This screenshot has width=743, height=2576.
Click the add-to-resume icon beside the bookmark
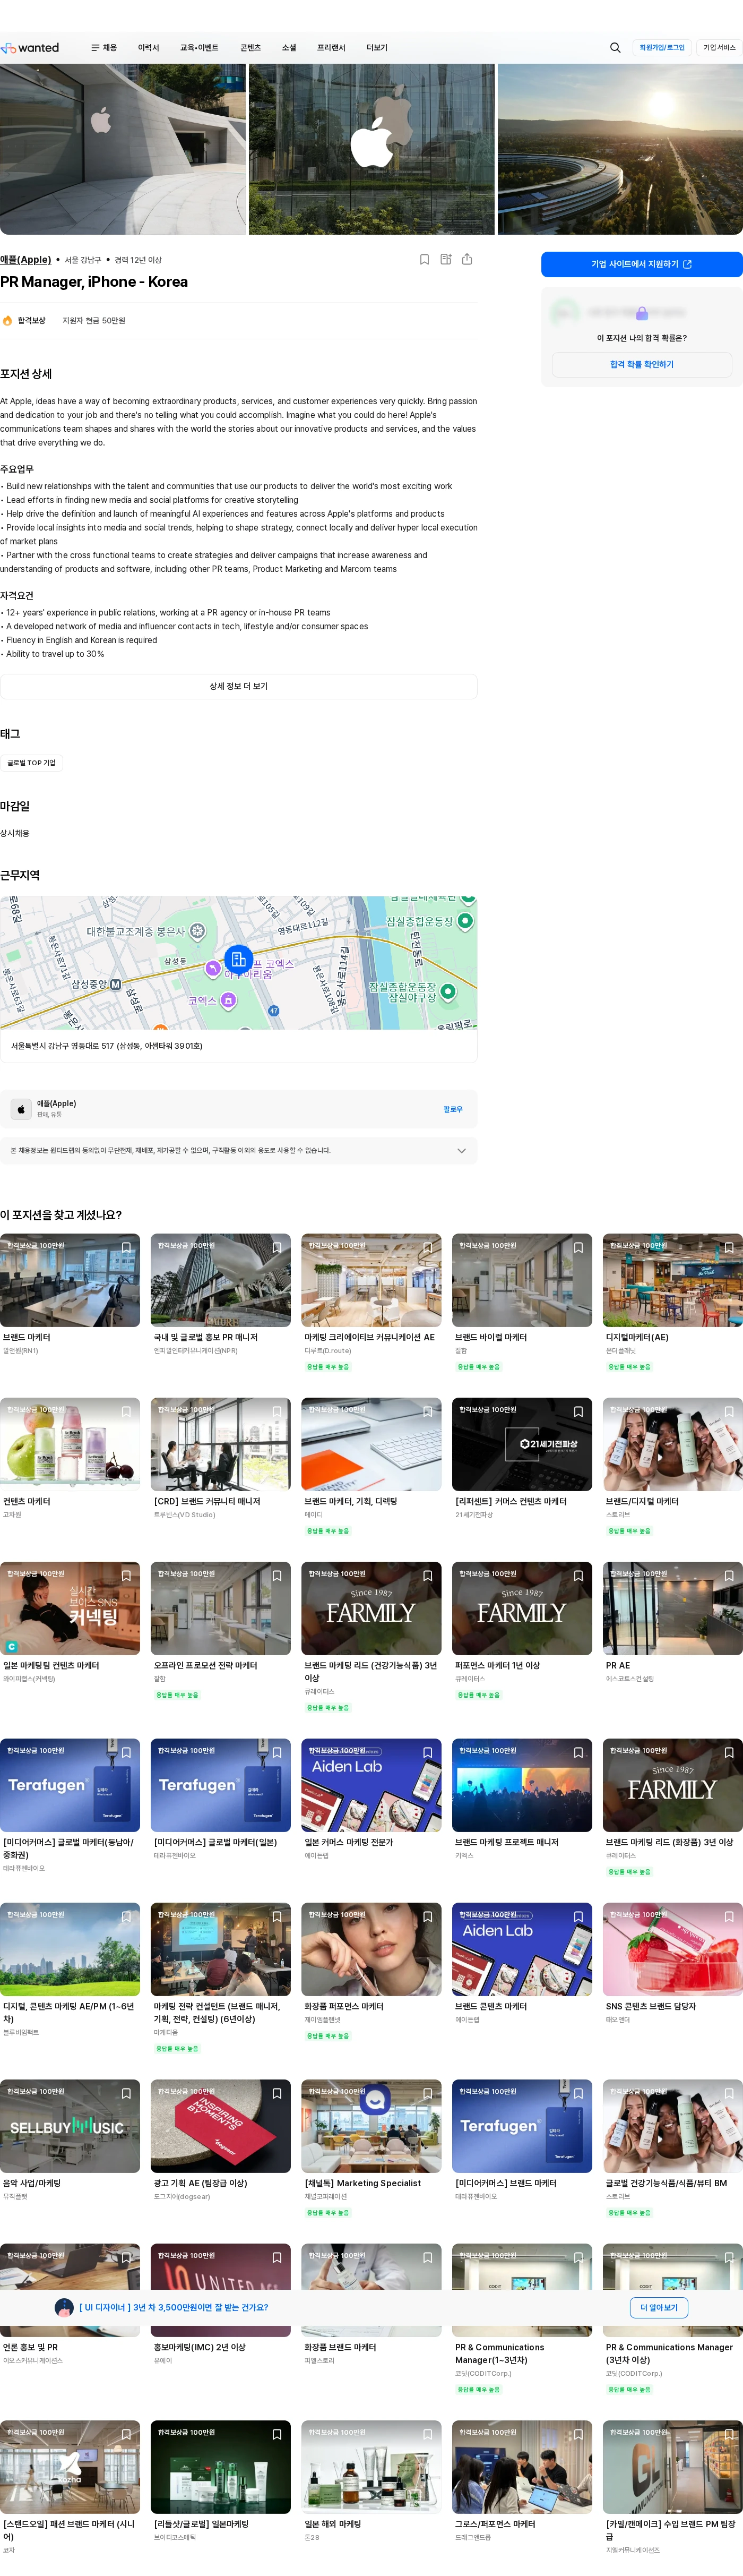coord(446,259)
